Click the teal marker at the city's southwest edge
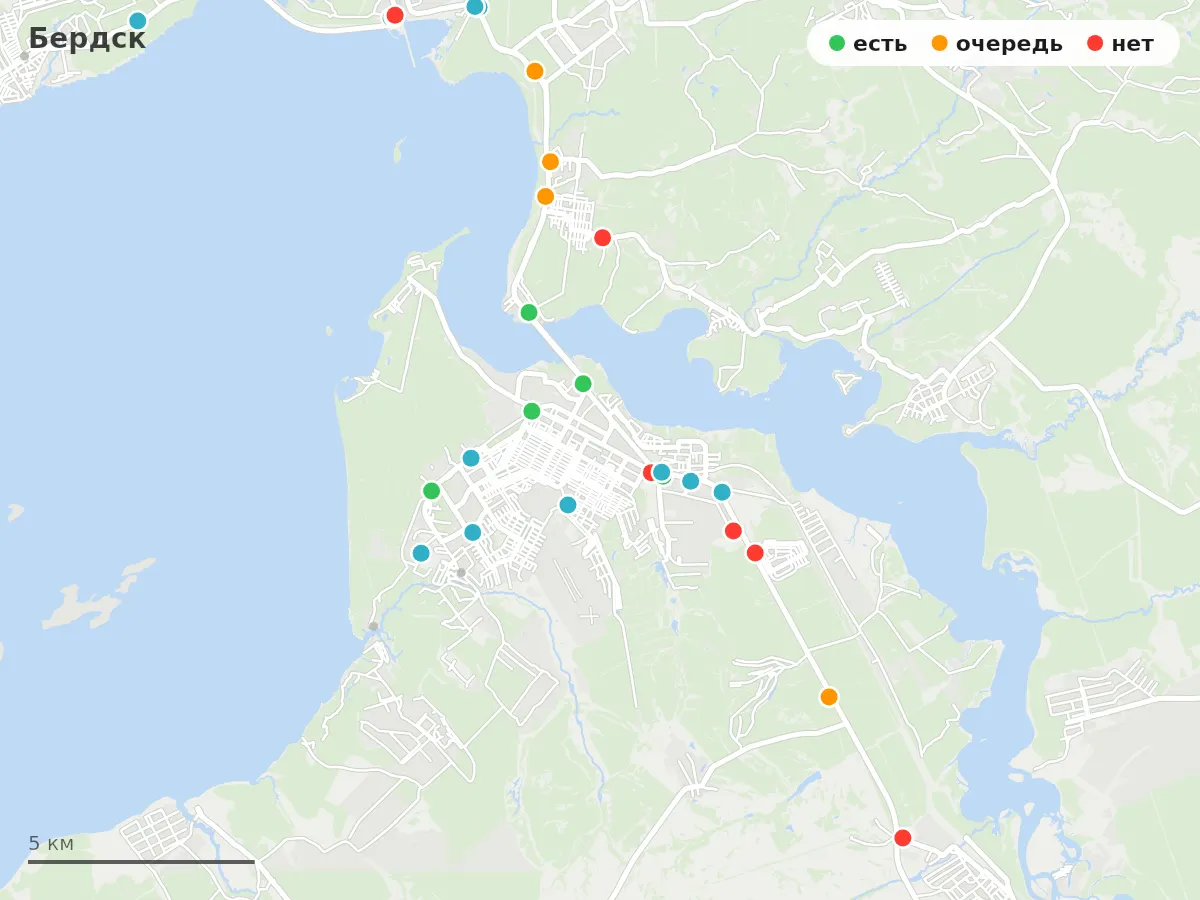The height and width of the screenshot is (900, 1200). tap(421, 553)
